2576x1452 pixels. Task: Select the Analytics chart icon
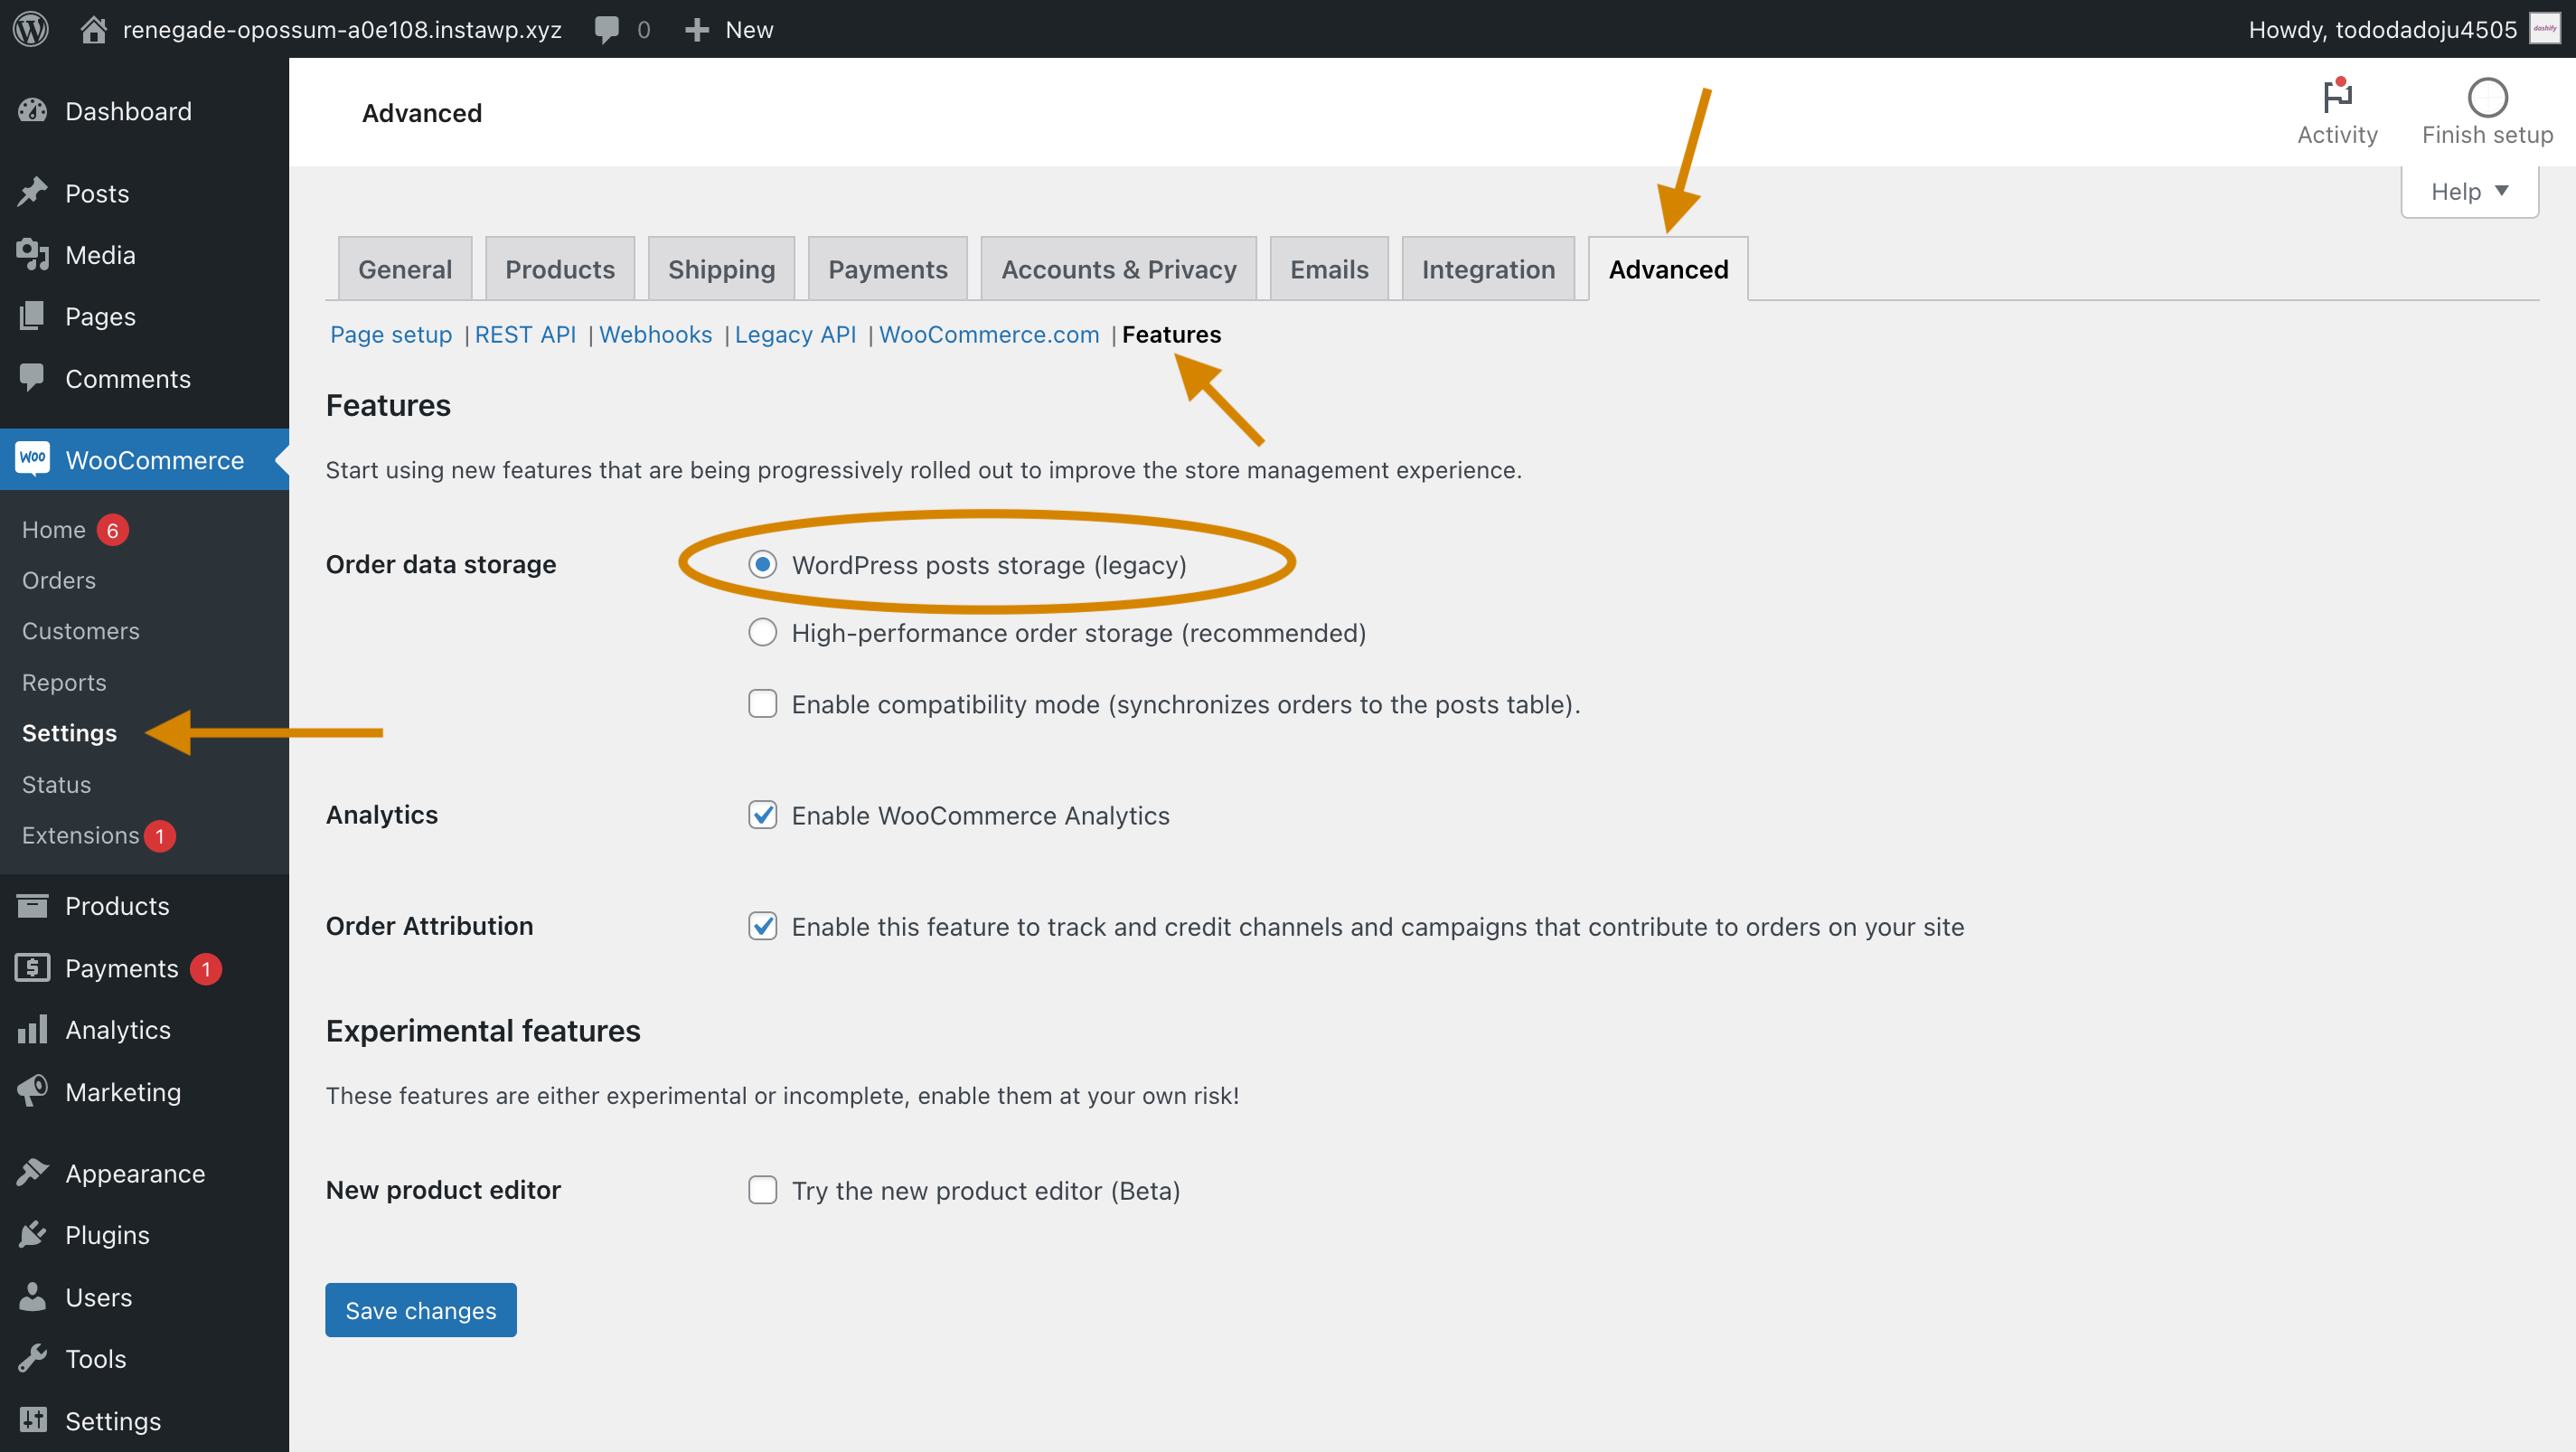coord(32,1029)
